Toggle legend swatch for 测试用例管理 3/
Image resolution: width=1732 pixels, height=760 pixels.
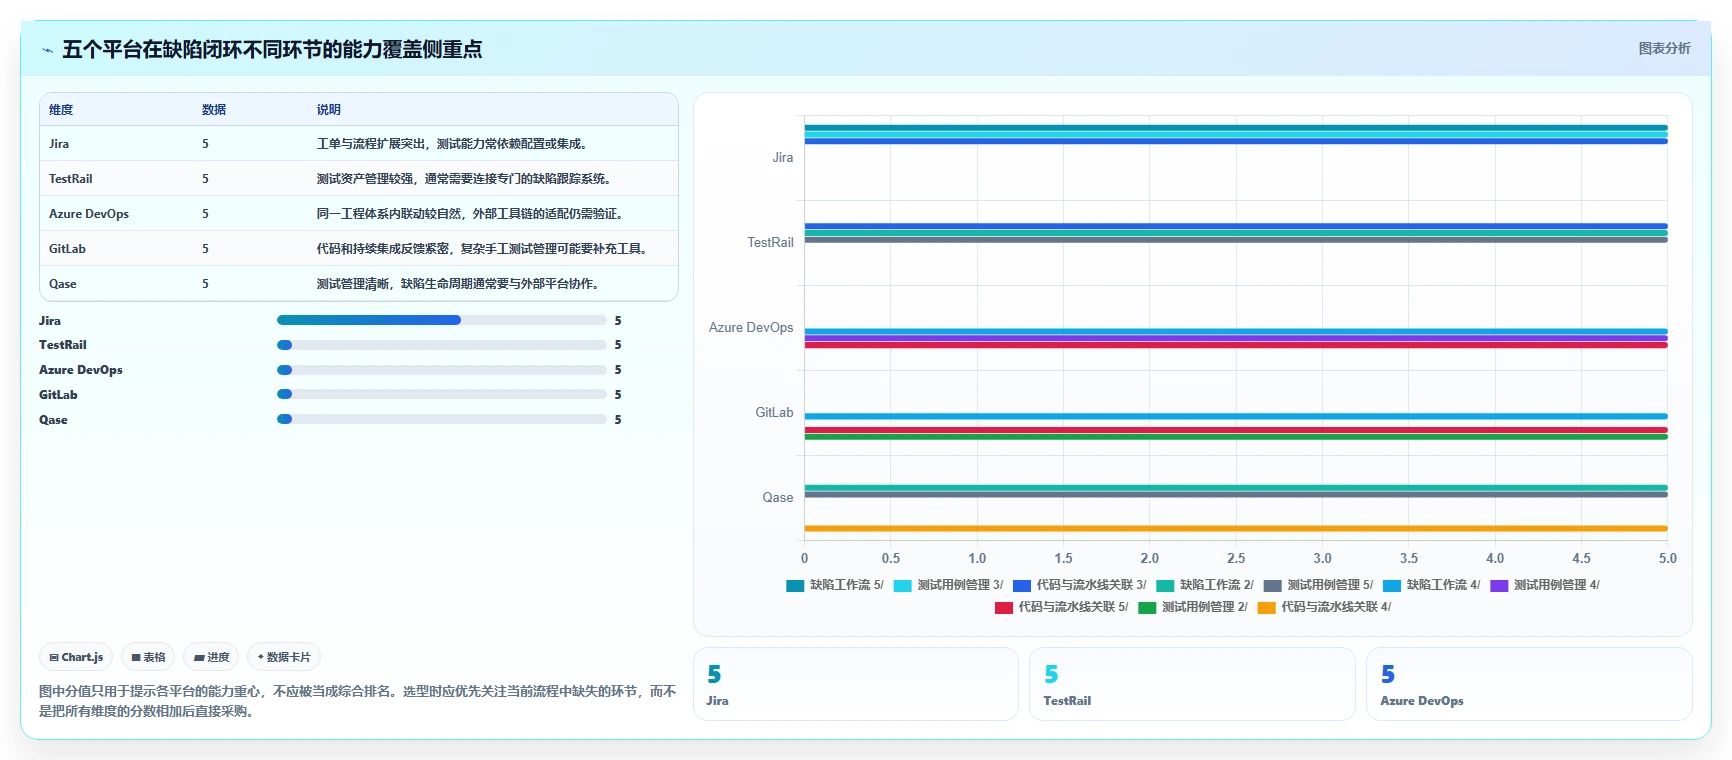point(903,586)
